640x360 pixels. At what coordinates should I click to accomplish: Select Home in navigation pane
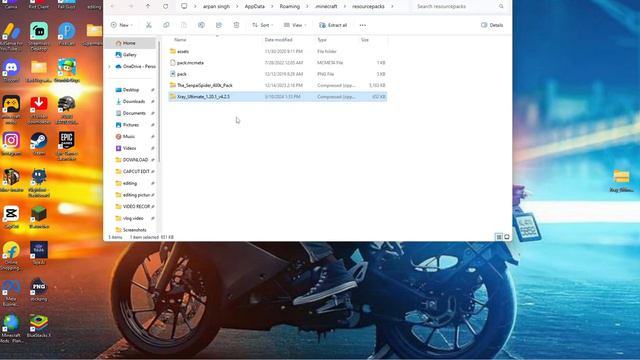131,43
